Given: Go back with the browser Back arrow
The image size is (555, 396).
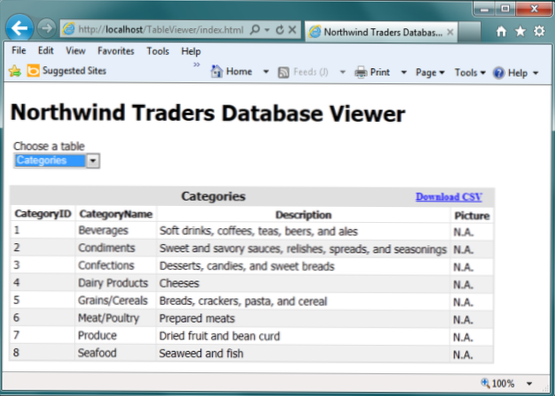Looking at the screenshot, I should 19,28.
